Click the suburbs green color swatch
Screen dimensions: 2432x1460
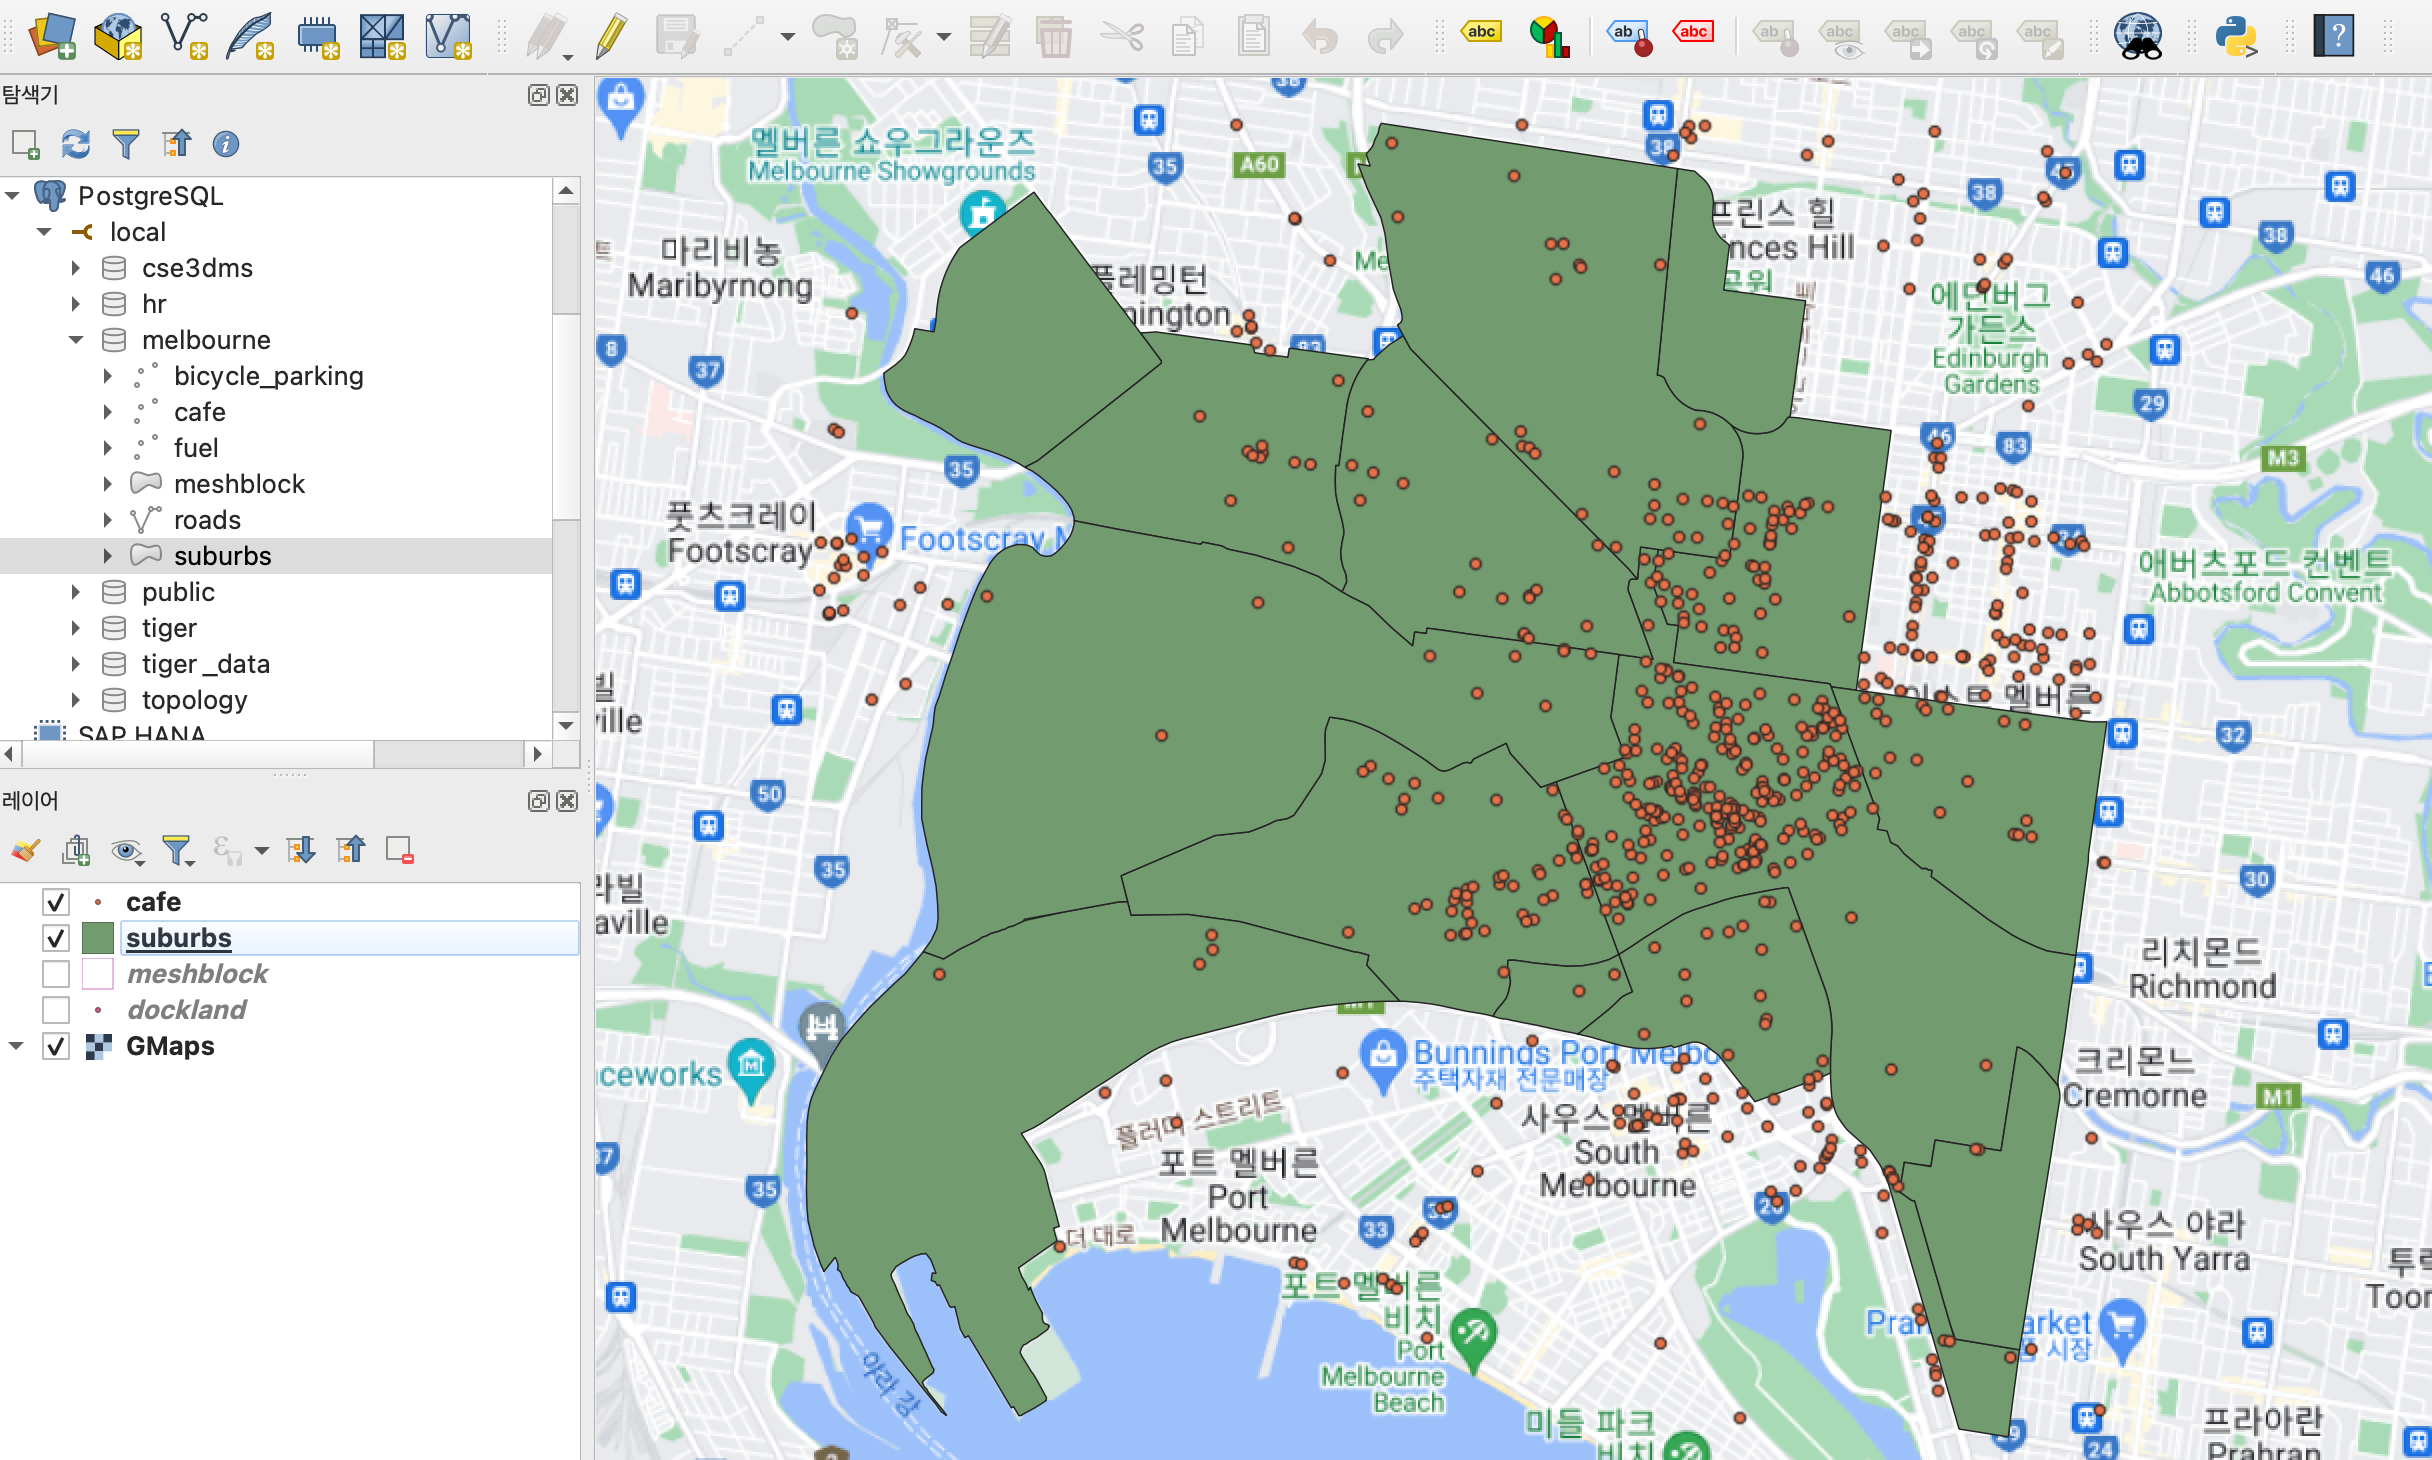[97, 938]
